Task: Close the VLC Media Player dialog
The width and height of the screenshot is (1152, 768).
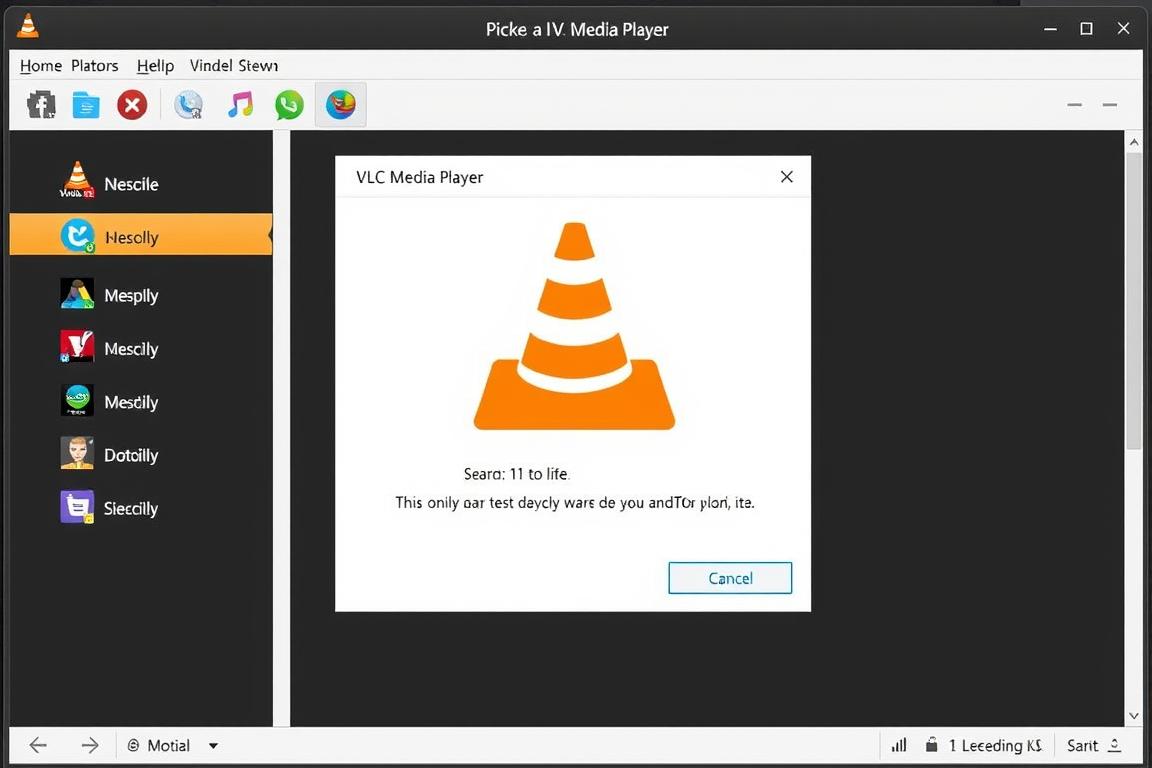Action: coord(787,176)
